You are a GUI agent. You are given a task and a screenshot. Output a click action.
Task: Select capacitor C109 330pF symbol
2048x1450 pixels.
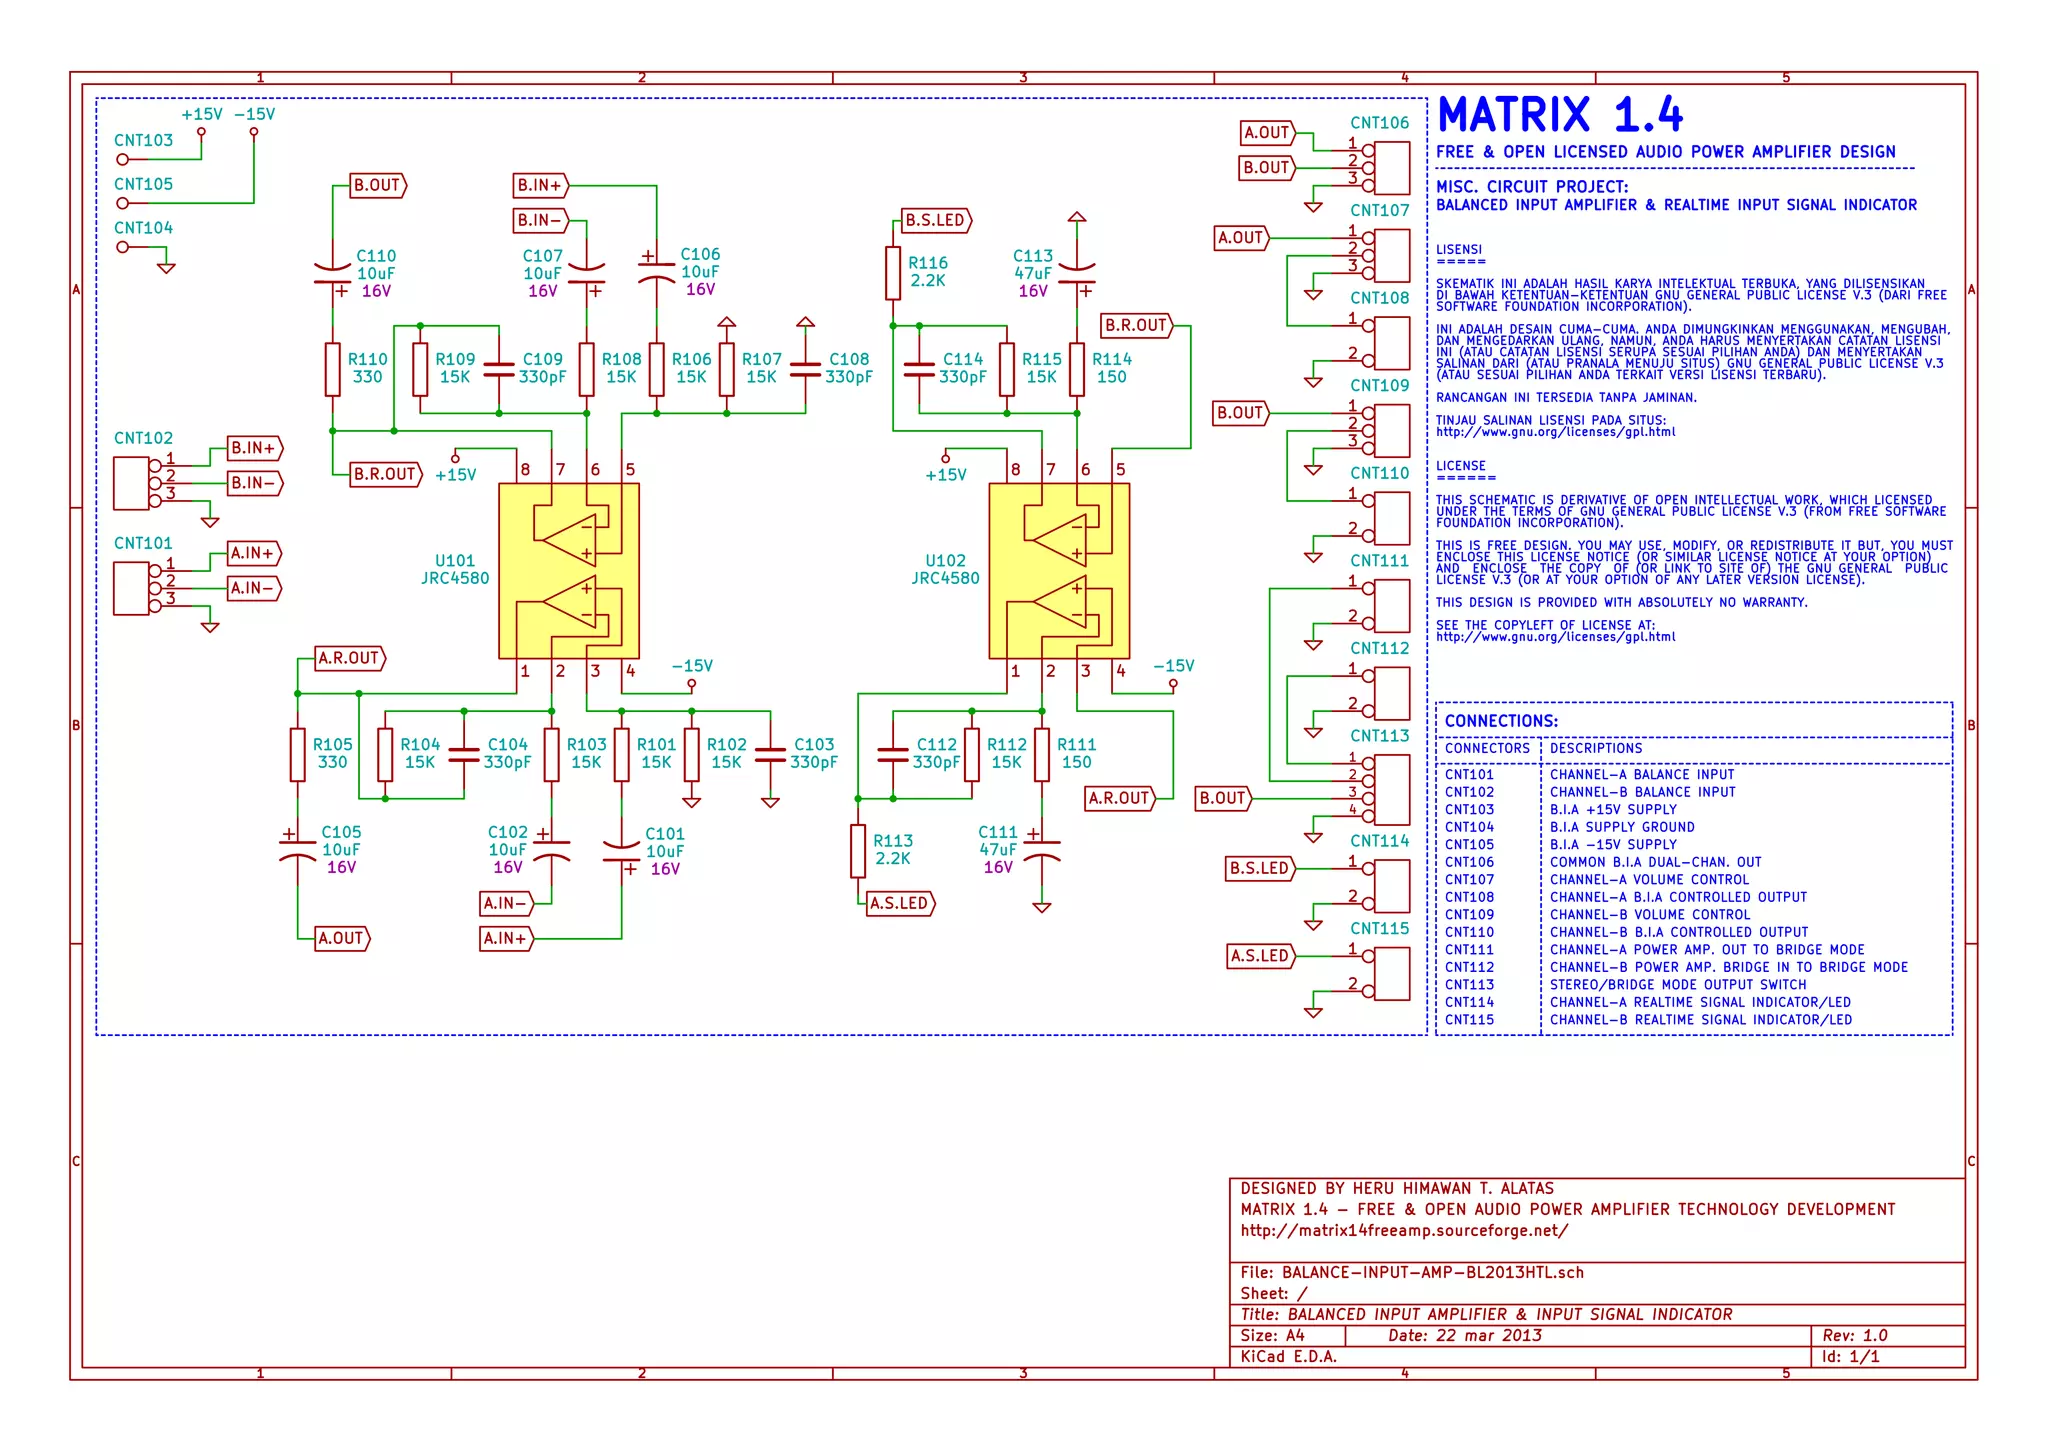pos(499,369)
